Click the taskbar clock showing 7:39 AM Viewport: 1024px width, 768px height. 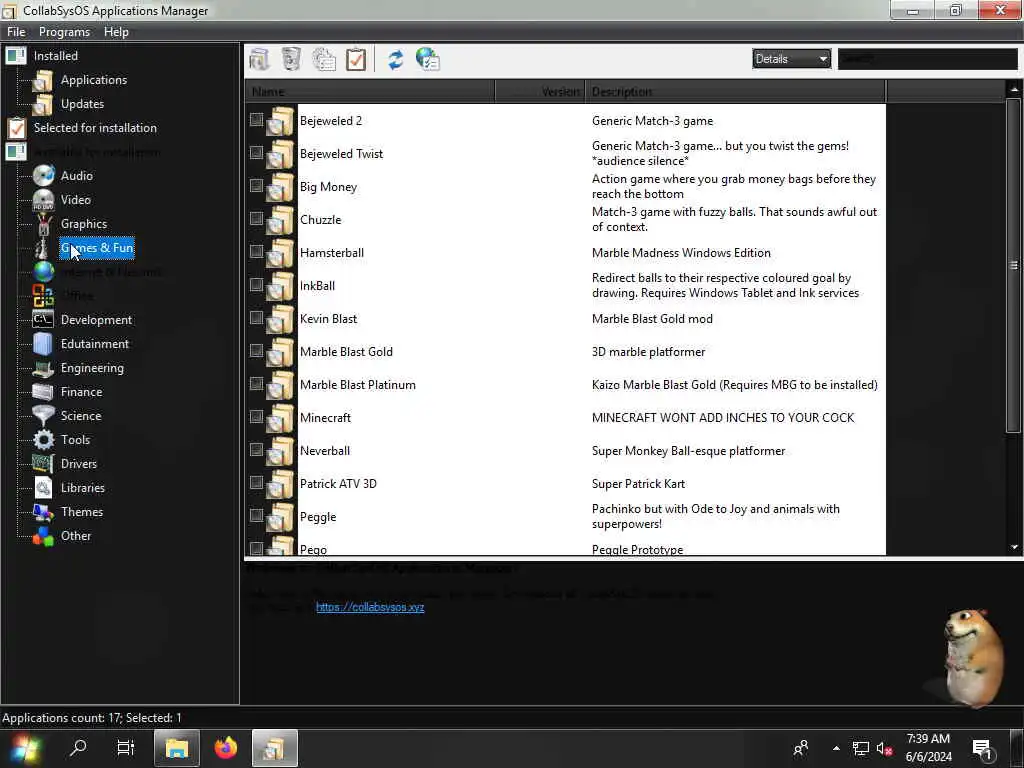click(x=928, y=748)
